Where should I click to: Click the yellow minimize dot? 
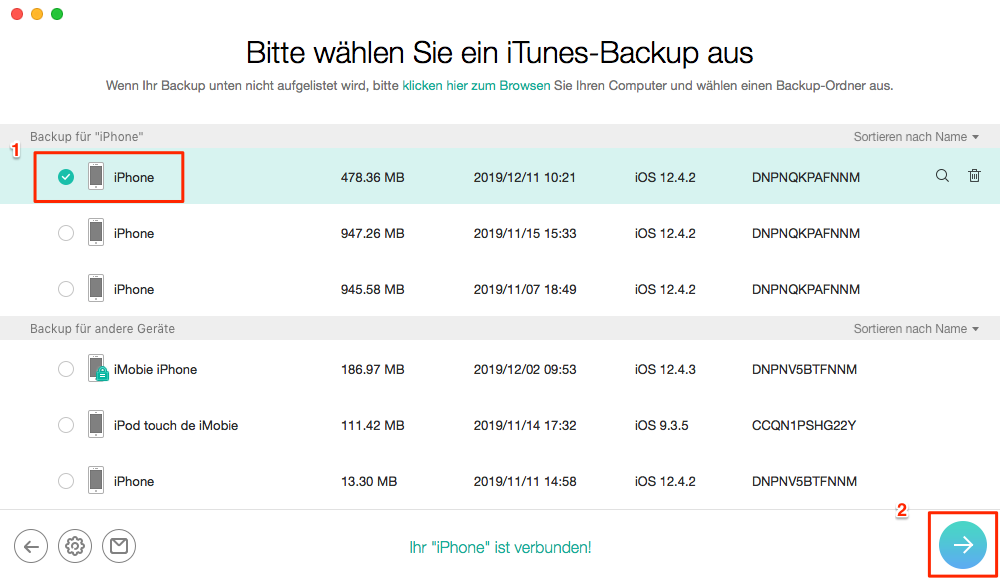point(36,15)
